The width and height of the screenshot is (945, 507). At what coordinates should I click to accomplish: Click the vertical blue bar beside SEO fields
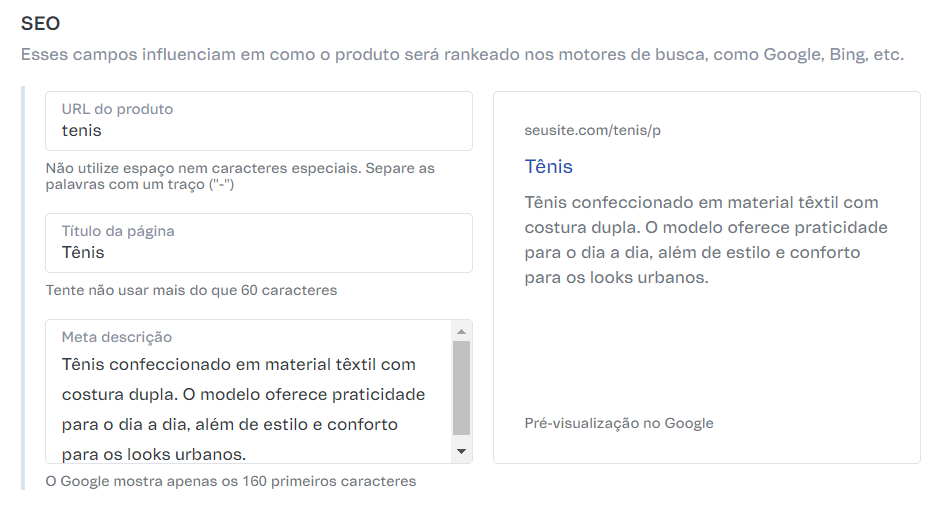(24, 288)
